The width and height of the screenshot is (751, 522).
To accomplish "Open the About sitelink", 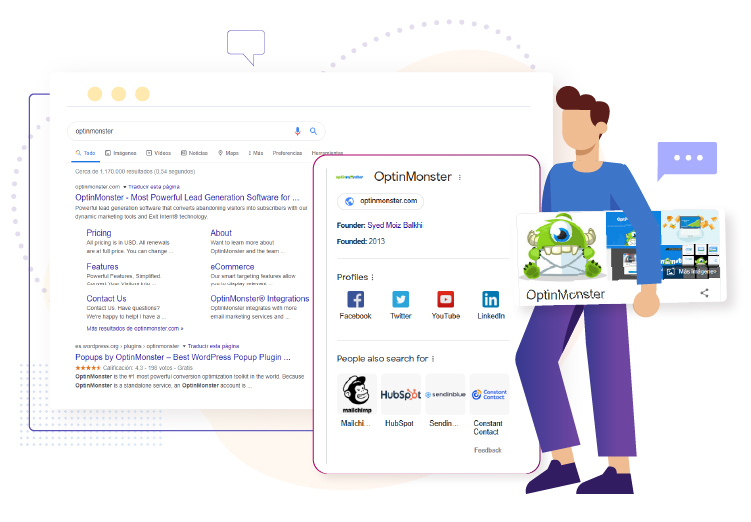I will point(221,233).
